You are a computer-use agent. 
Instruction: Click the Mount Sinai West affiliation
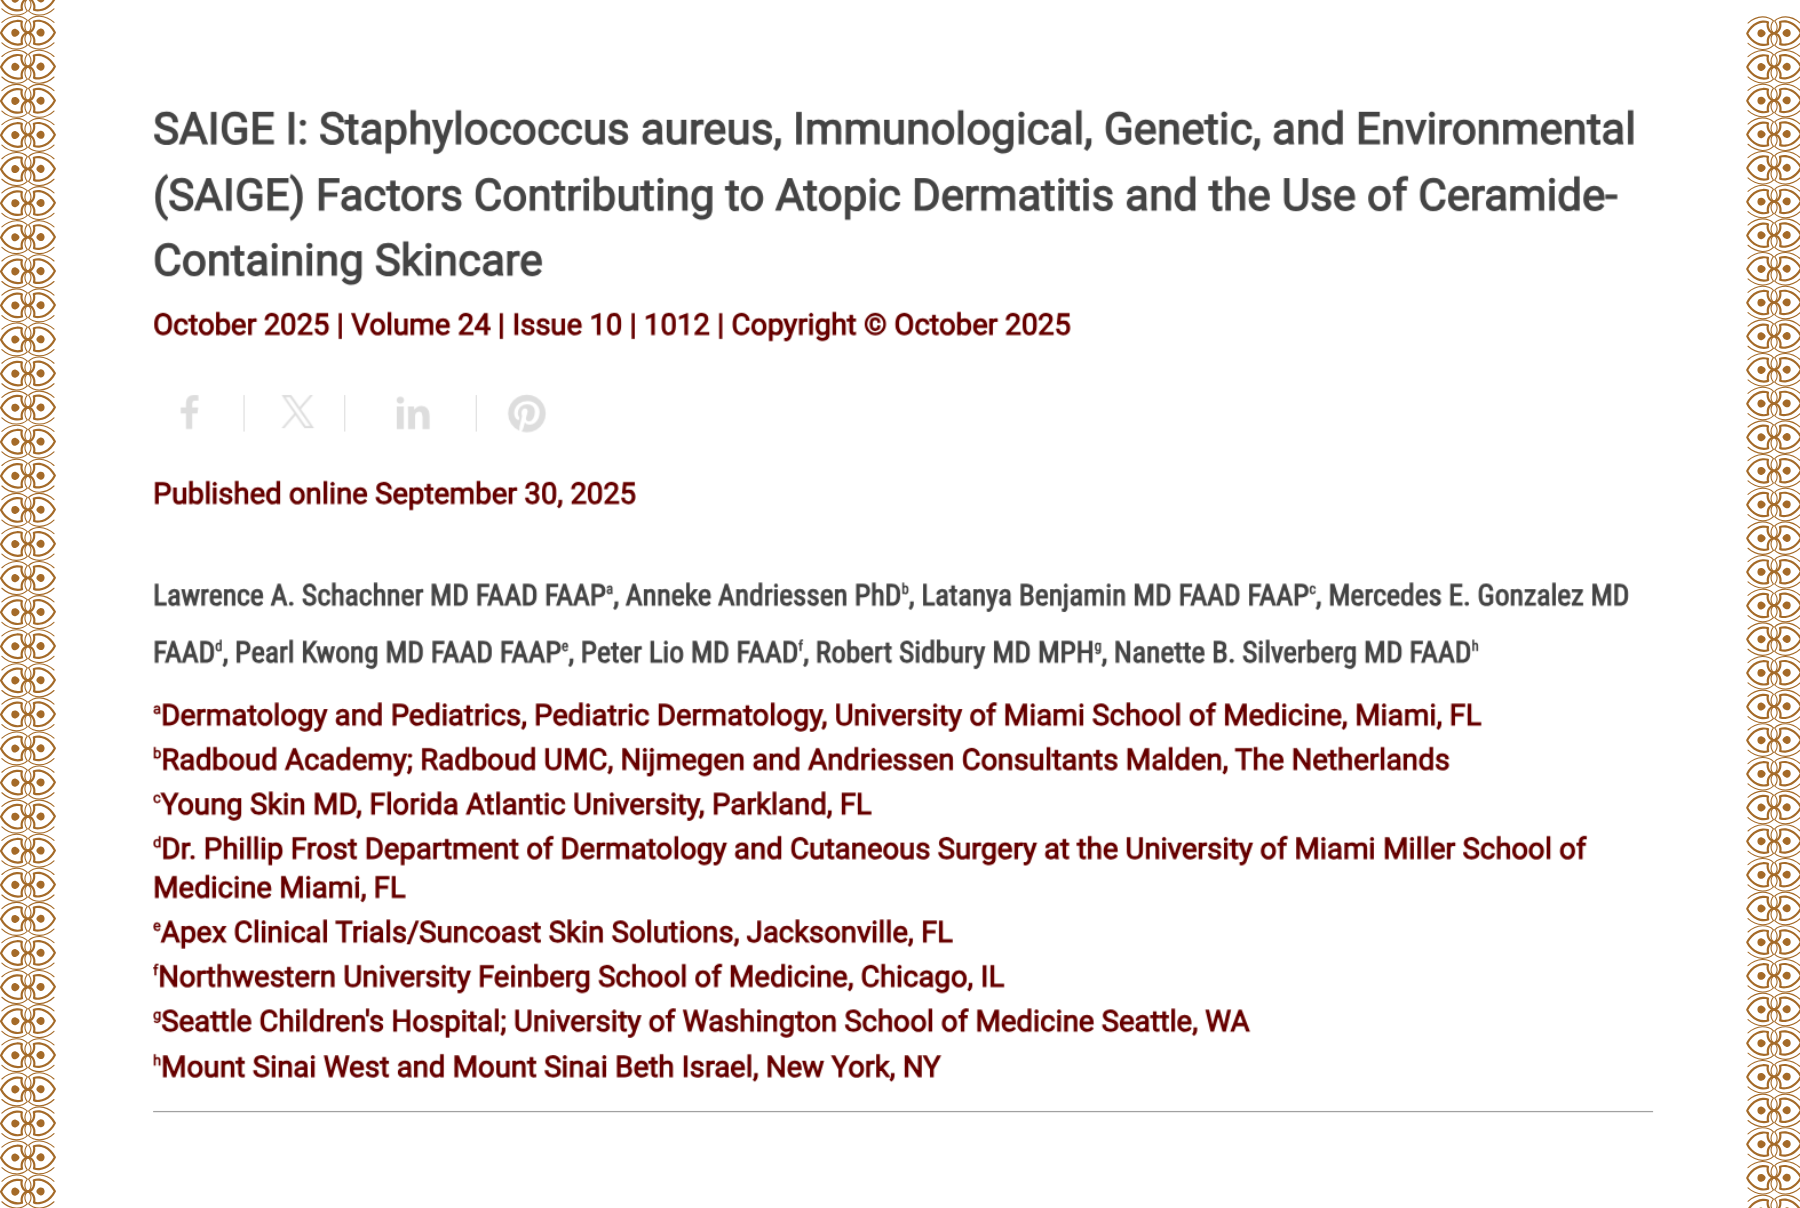(545, 1066)
